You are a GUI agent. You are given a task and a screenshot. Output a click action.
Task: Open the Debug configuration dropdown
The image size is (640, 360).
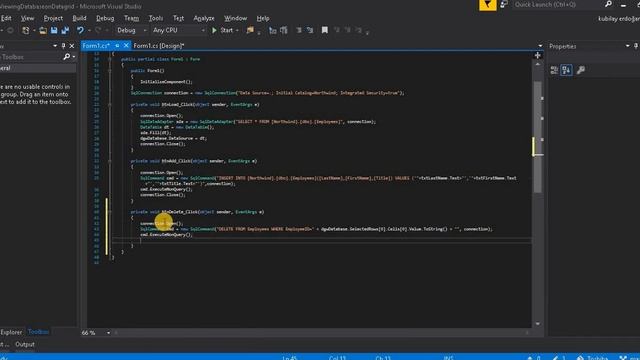click(x=131, y=30)
